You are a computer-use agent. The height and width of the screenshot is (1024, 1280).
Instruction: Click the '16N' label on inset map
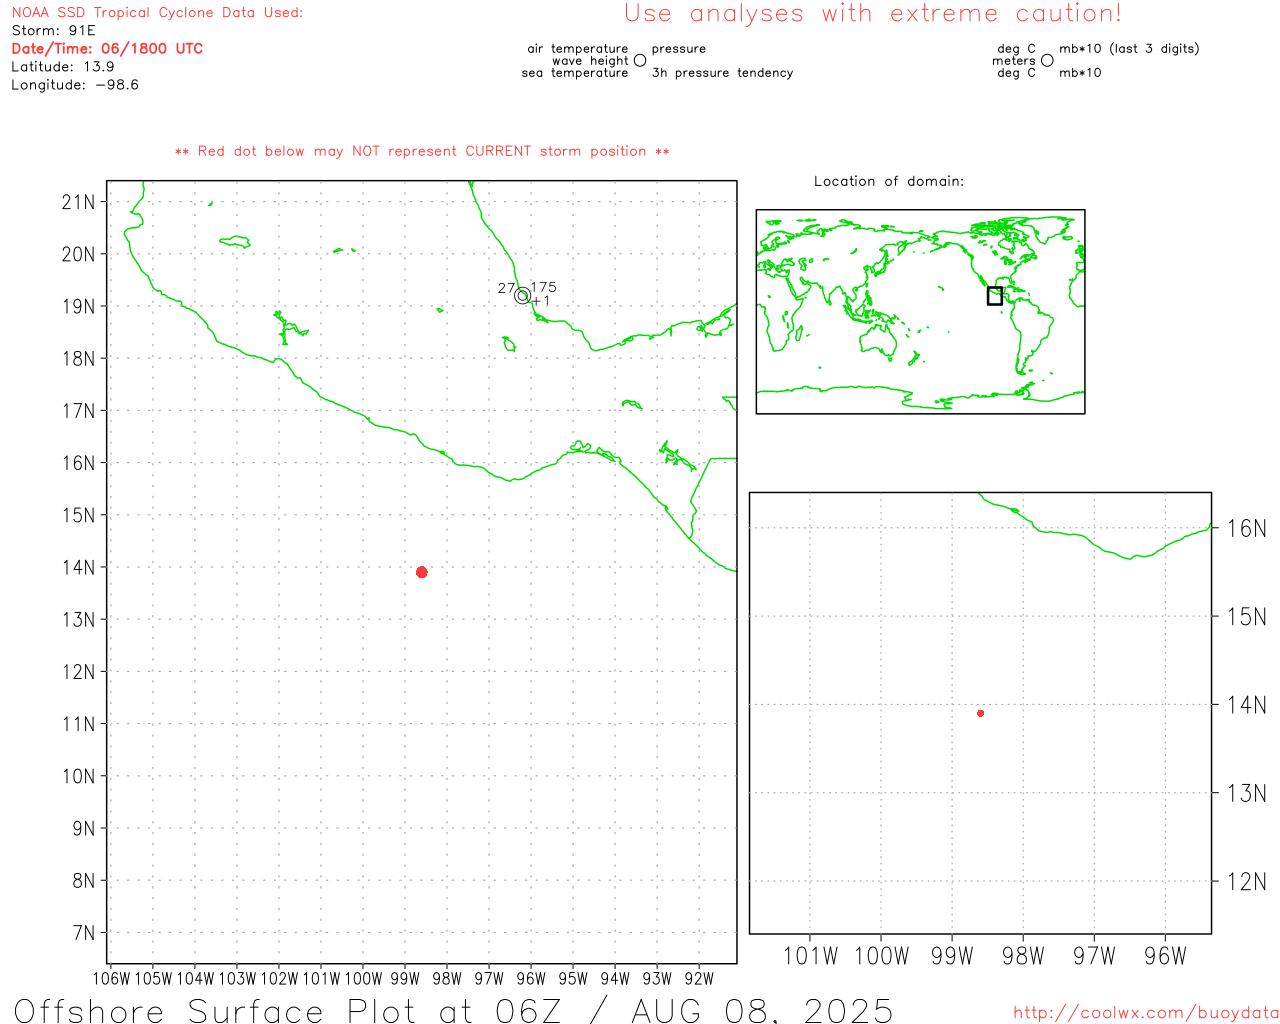pyautogui.click(x=1247, y=528)
